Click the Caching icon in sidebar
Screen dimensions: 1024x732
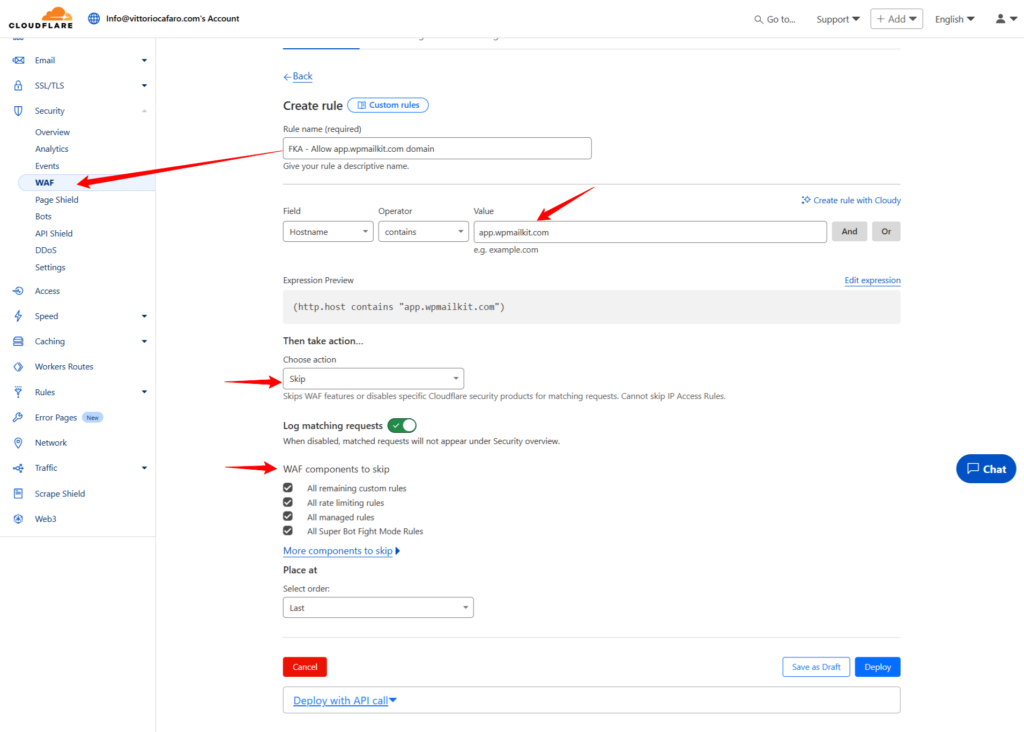(18, 342)
